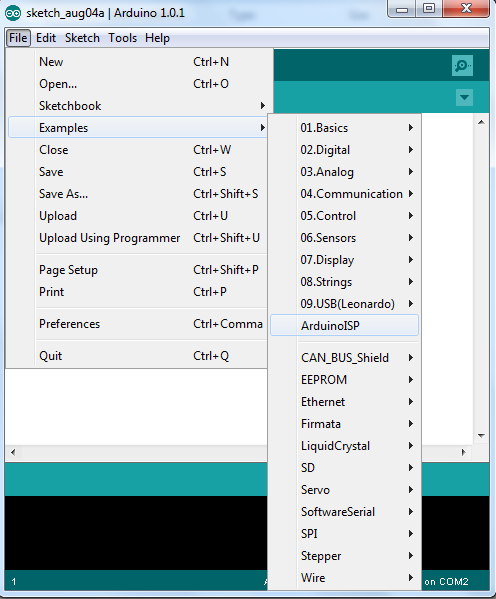Expand the 06.Sensors examples submenu
The height and width of the screenshot is (599, 496).
344,238
